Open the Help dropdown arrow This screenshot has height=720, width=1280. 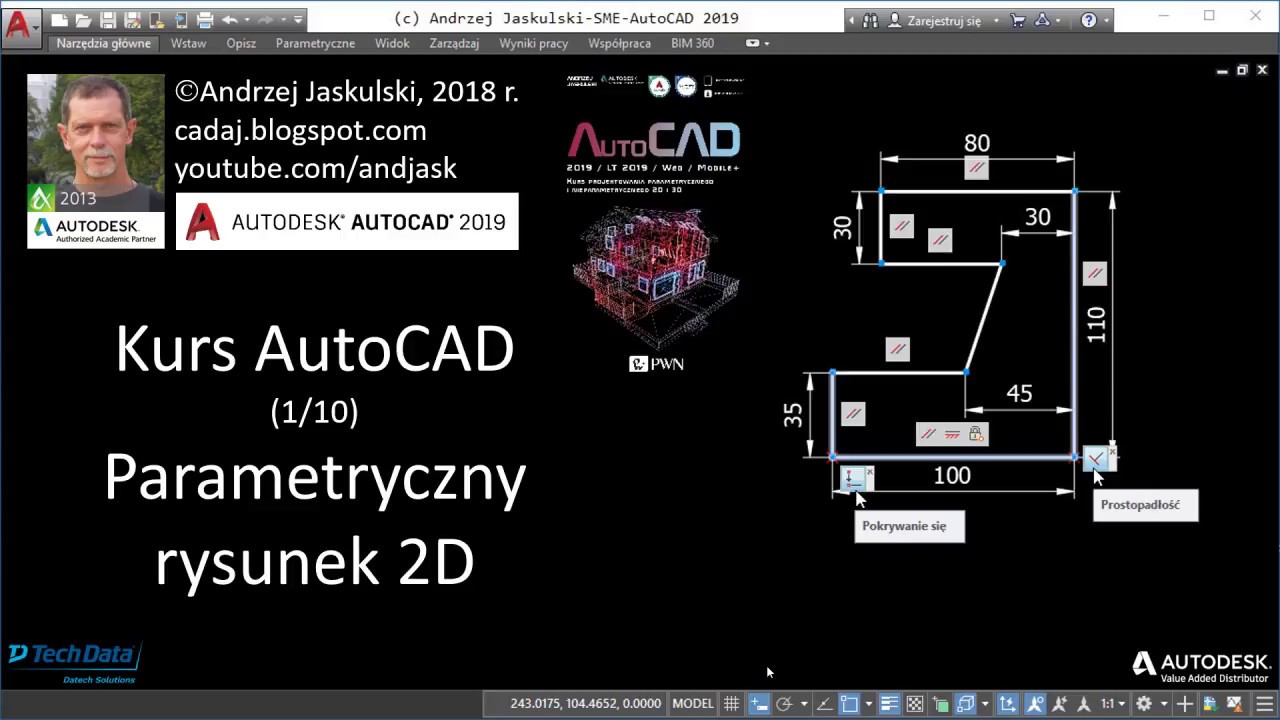[1106, 20]
